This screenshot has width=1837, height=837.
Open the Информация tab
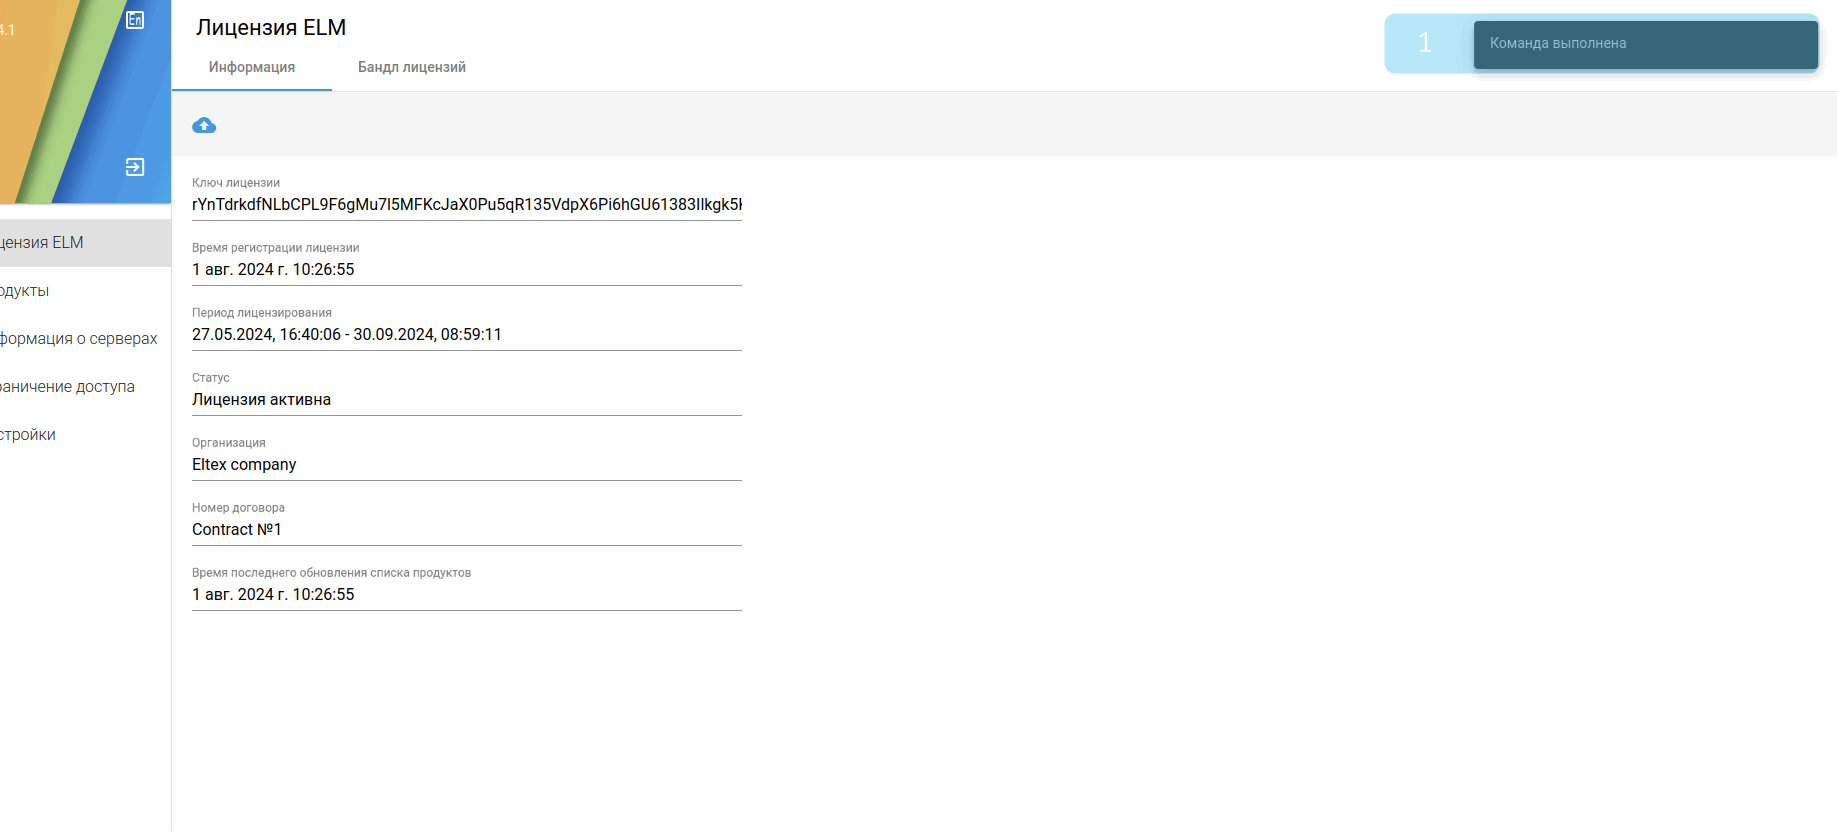252,67
